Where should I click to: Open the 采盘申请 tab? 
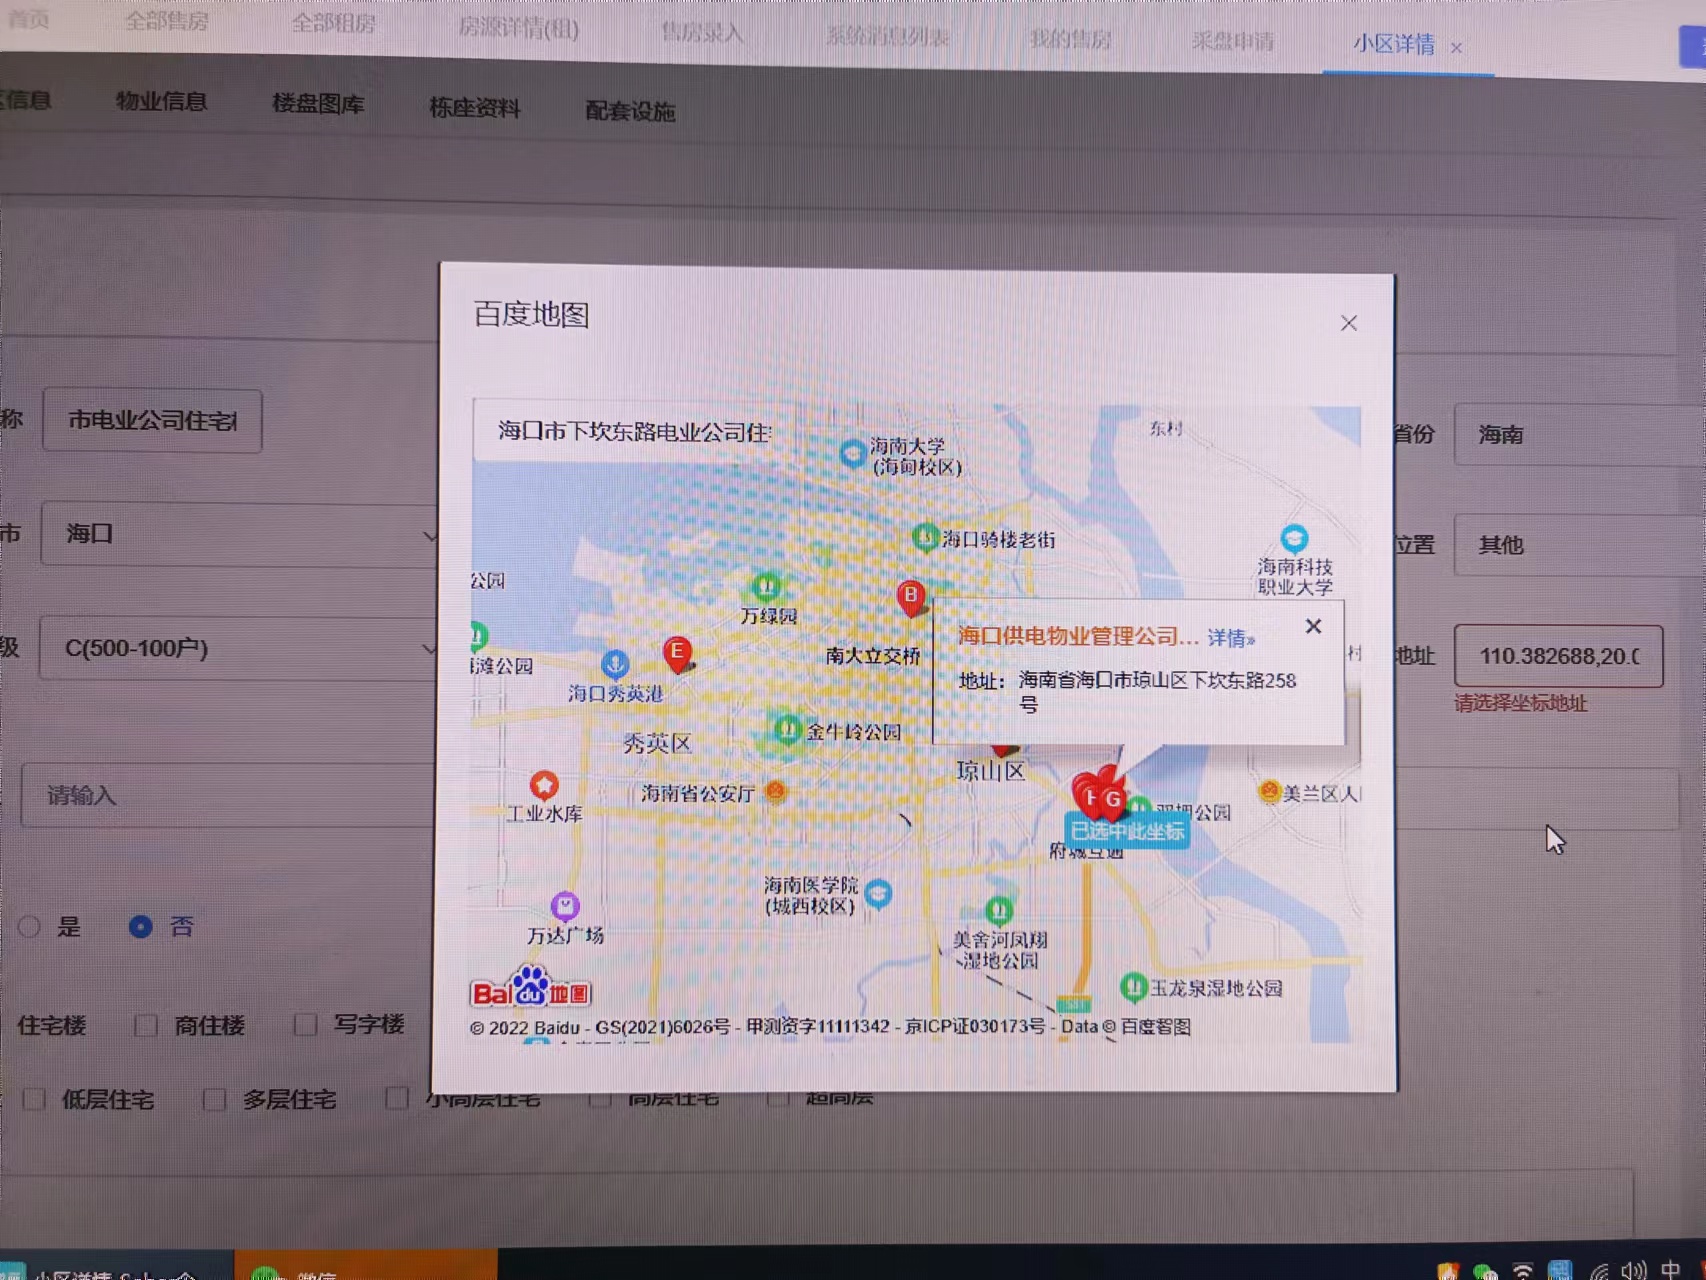tap(1232, 42)
